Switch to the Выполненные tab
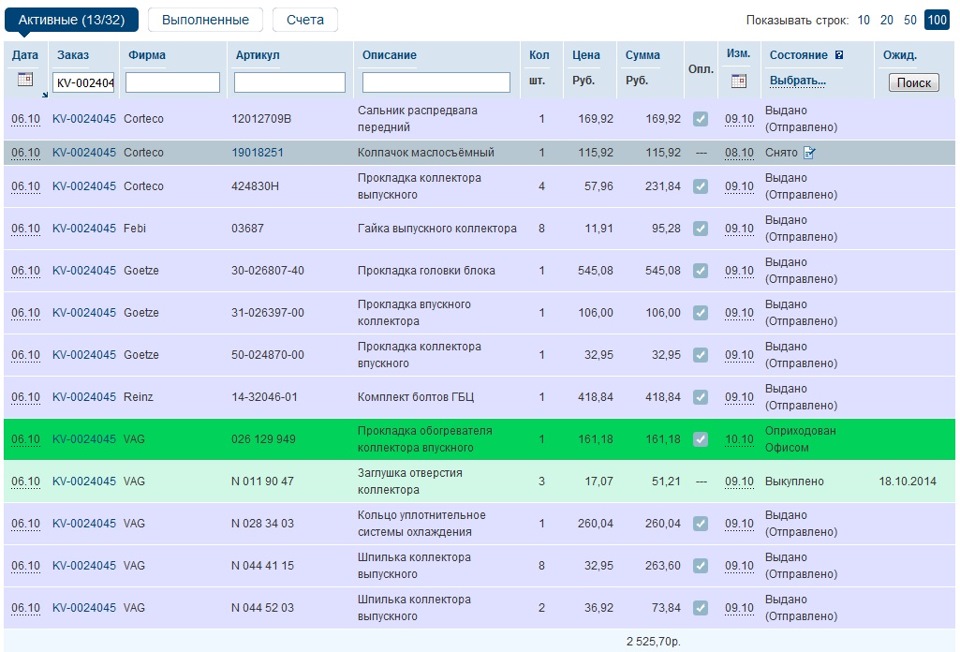960x652 pixels. click(x=205, y=20)
